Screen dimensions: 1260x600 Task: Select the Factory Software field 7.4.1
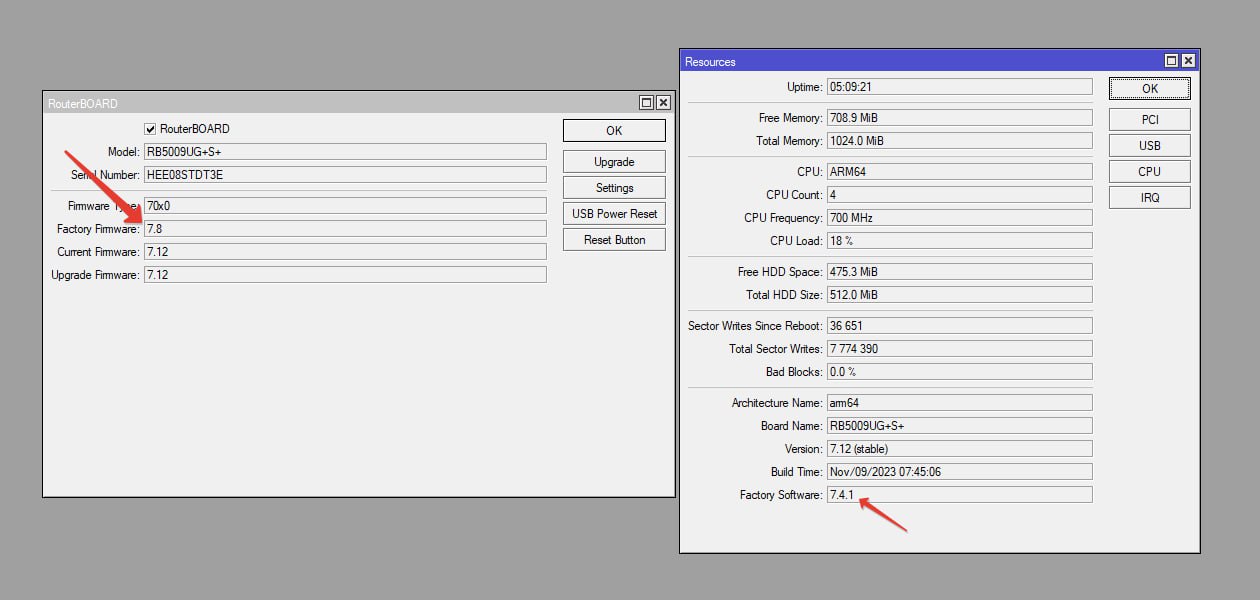(959, 495)
